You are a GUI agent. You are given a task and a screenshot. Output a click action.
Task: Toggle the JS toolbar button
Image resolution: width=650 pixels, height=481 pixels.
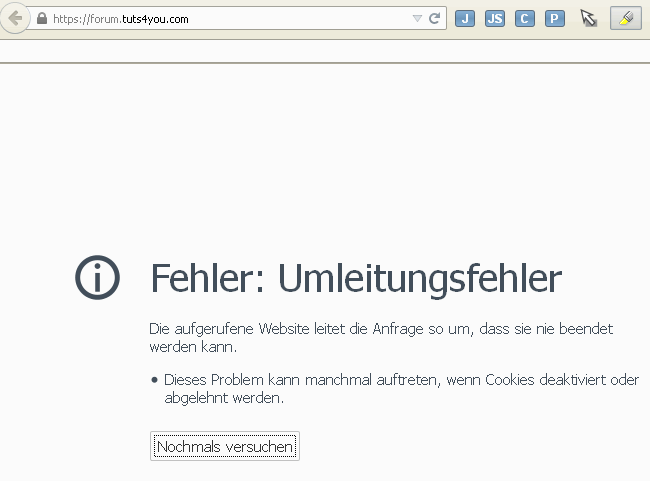coord(495,19)
